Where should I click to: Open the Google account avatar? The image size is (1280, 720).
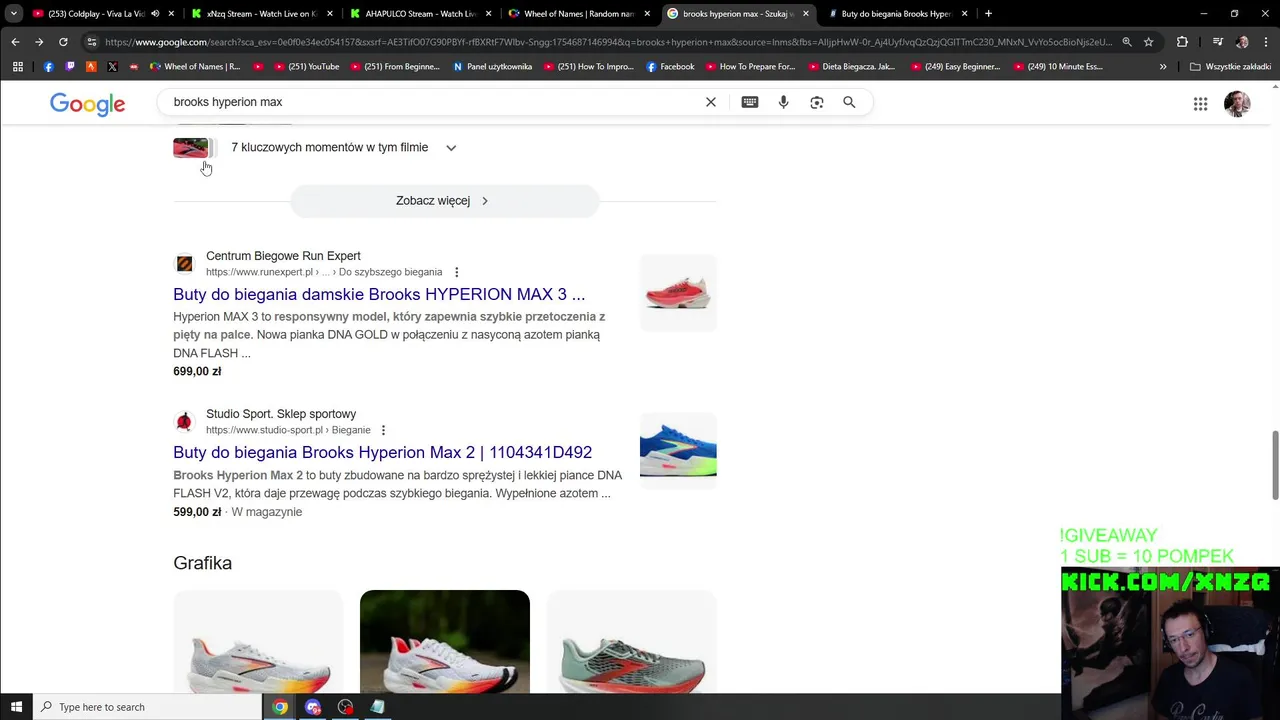coord(1237,104)
